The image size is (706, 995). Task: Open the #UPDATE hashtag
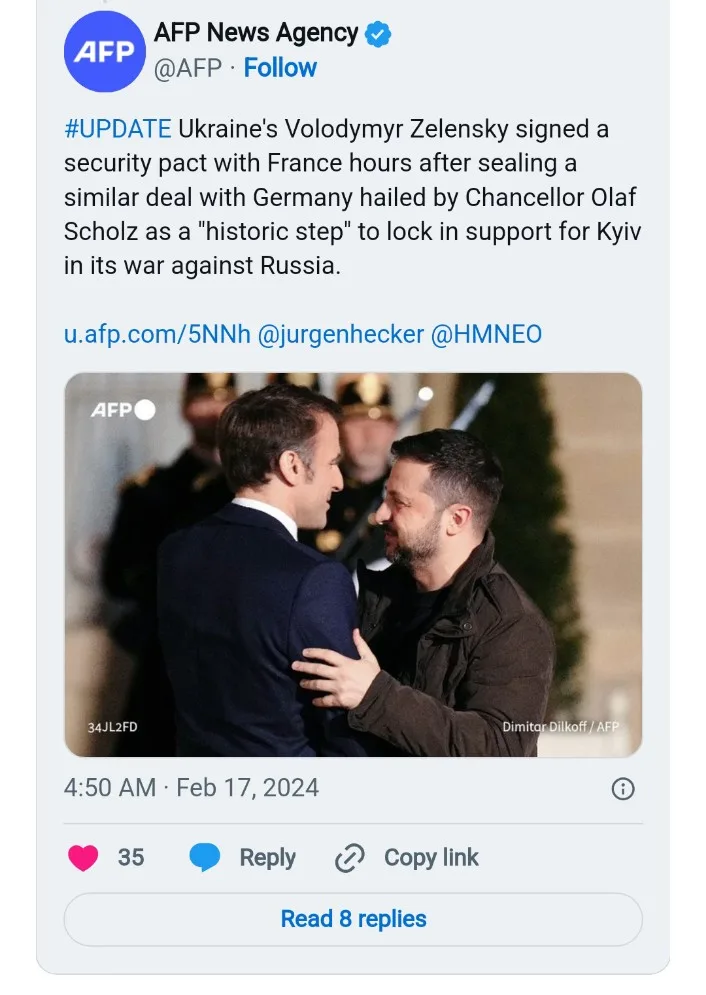coord(117,130)
